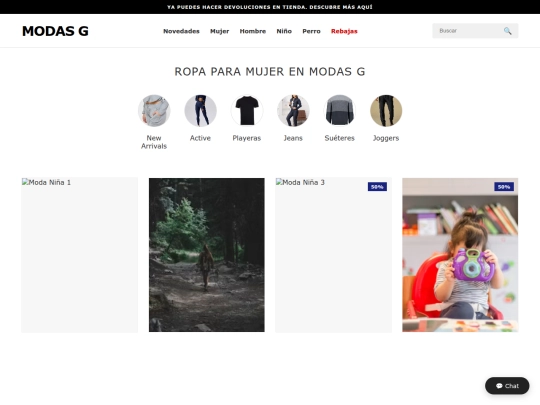Open the Suéteres sweater circle image
This screenshot has width=540, height=405.
[x=340, y=111]
